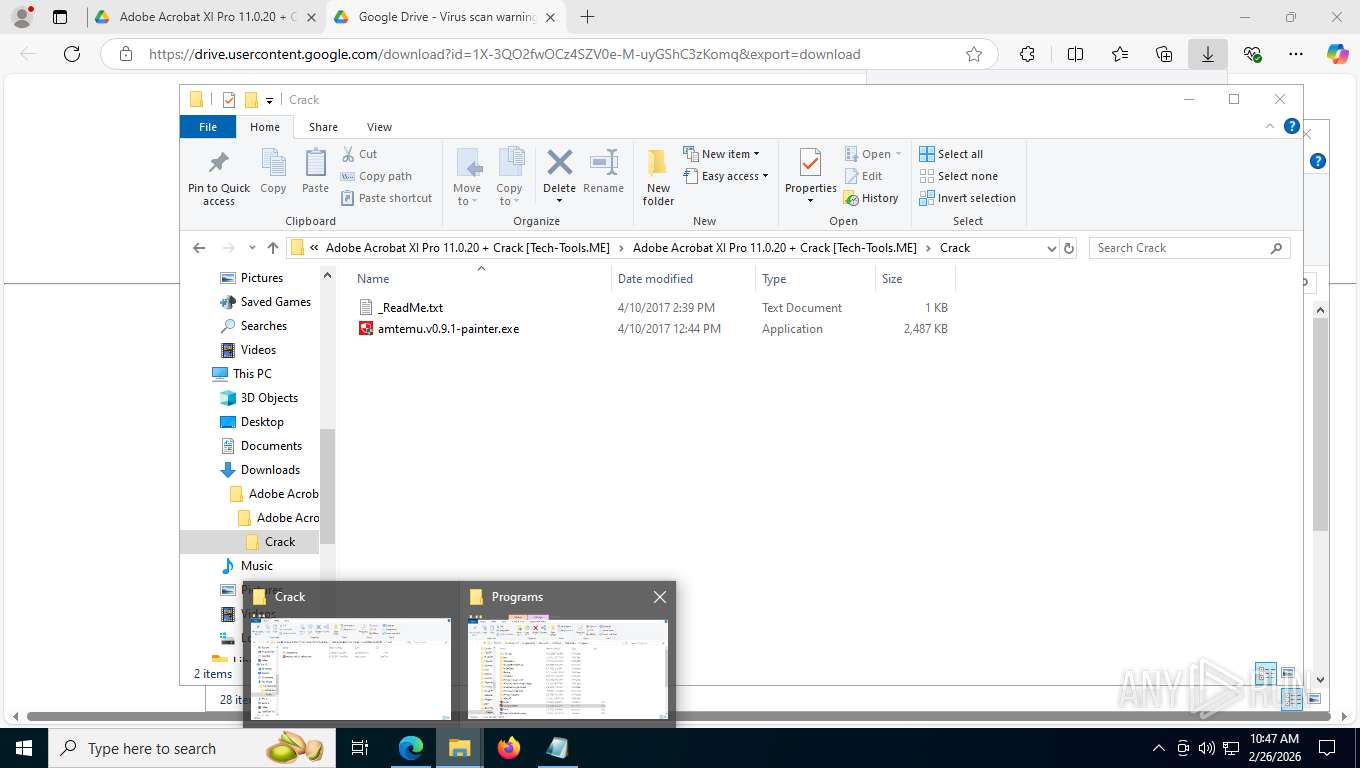Open Edge Split screen icon
The width and height of the screenshot is (1360, 768).
[x=1075, y=54]
